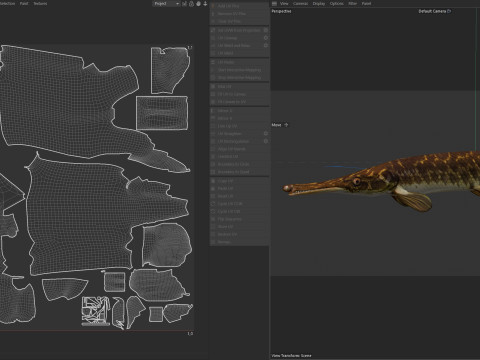
Task: Click the lock icon right of Project dropdown
Action: point(191,4)
